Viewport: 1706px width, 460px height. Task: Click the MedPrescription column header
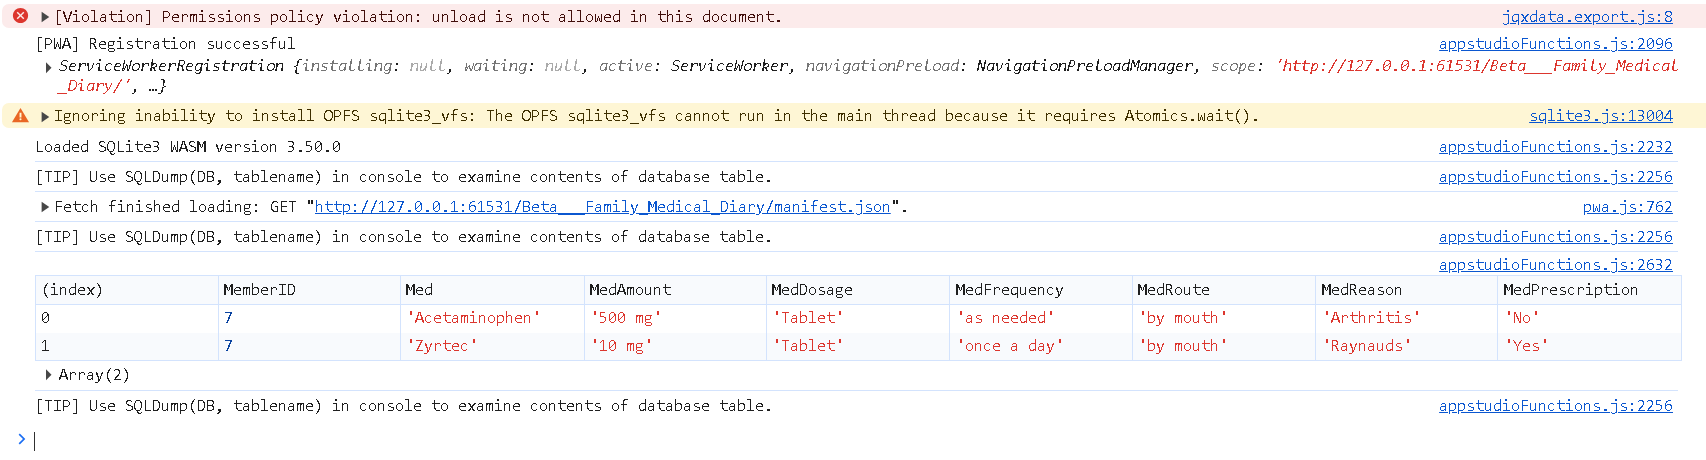1569,290
